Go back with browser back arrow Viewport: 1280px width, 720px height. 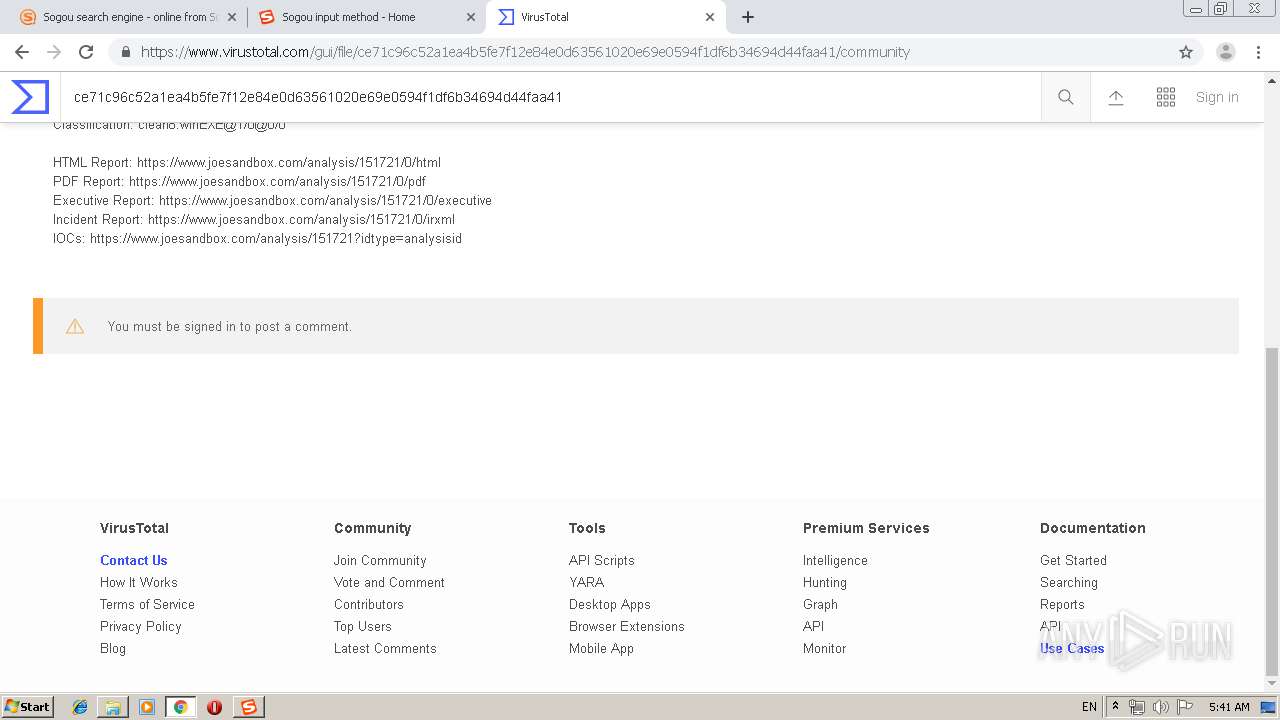(x=22, y=52)
